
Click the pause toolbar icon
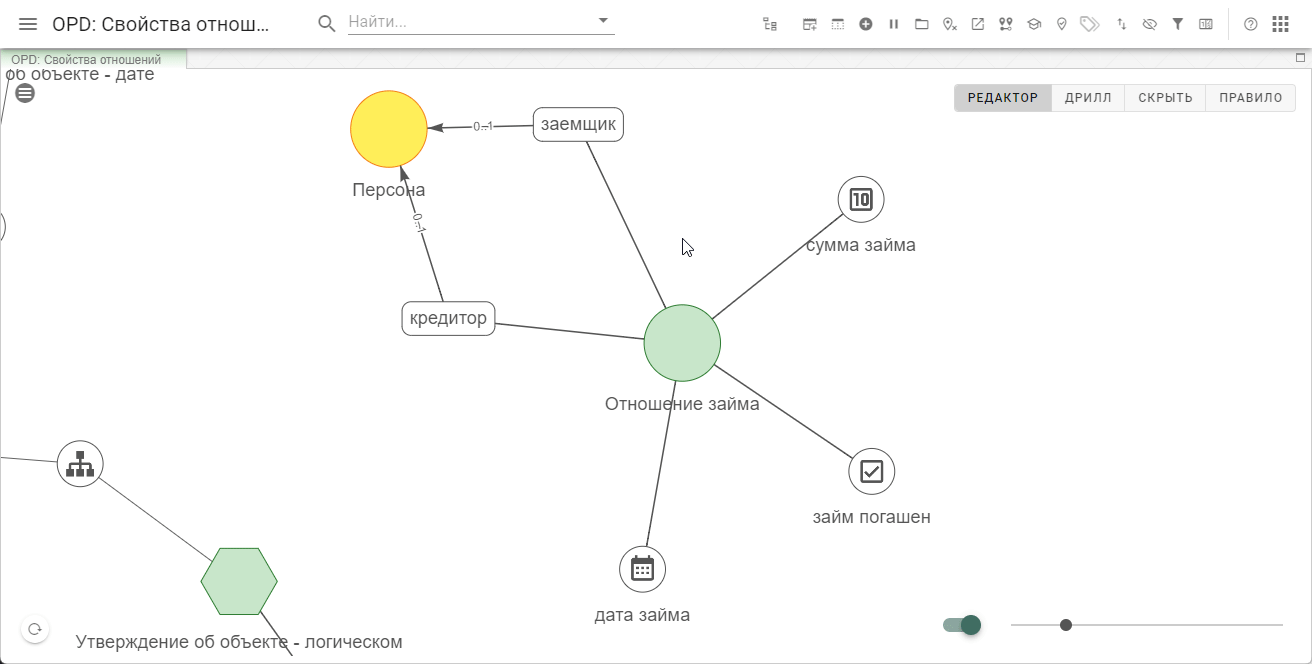point(894,24)
